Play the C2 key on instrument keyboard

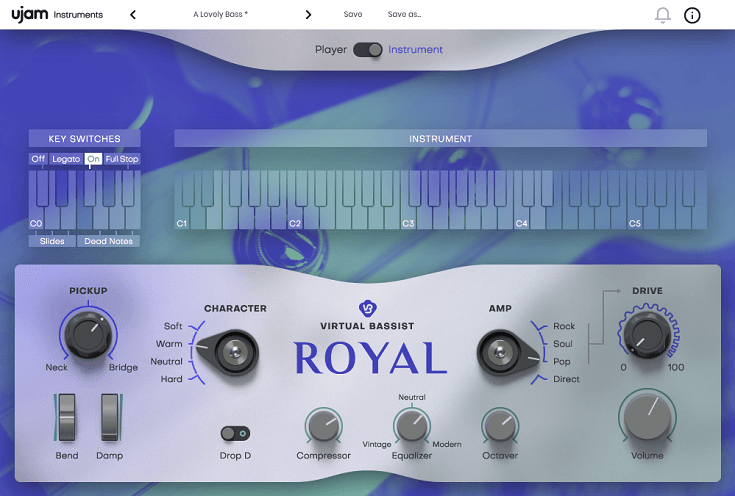295,218
